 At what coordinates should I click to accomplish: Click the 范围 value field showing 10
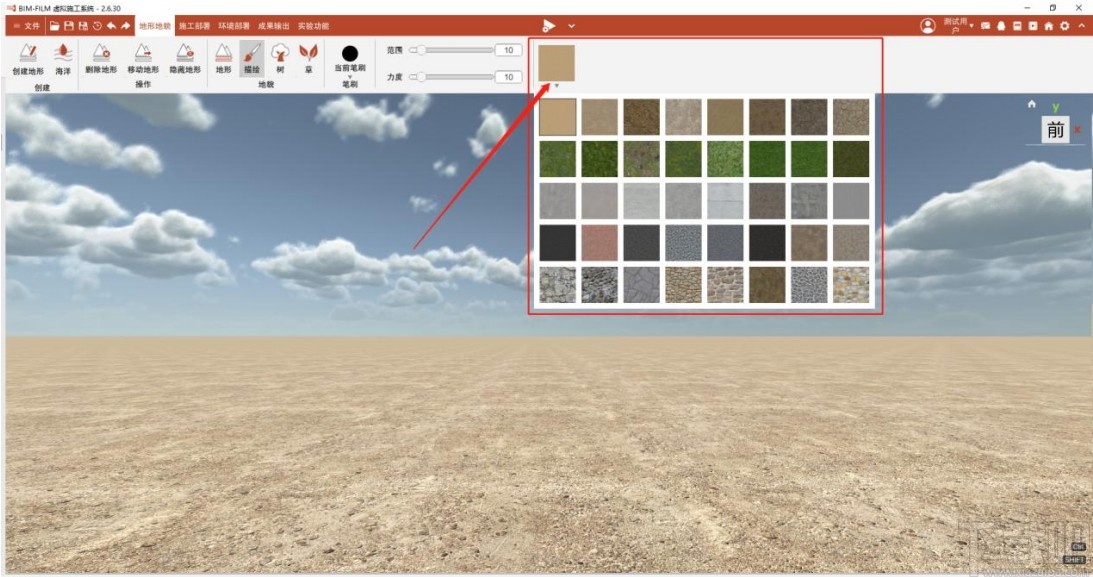coord(508,50)
